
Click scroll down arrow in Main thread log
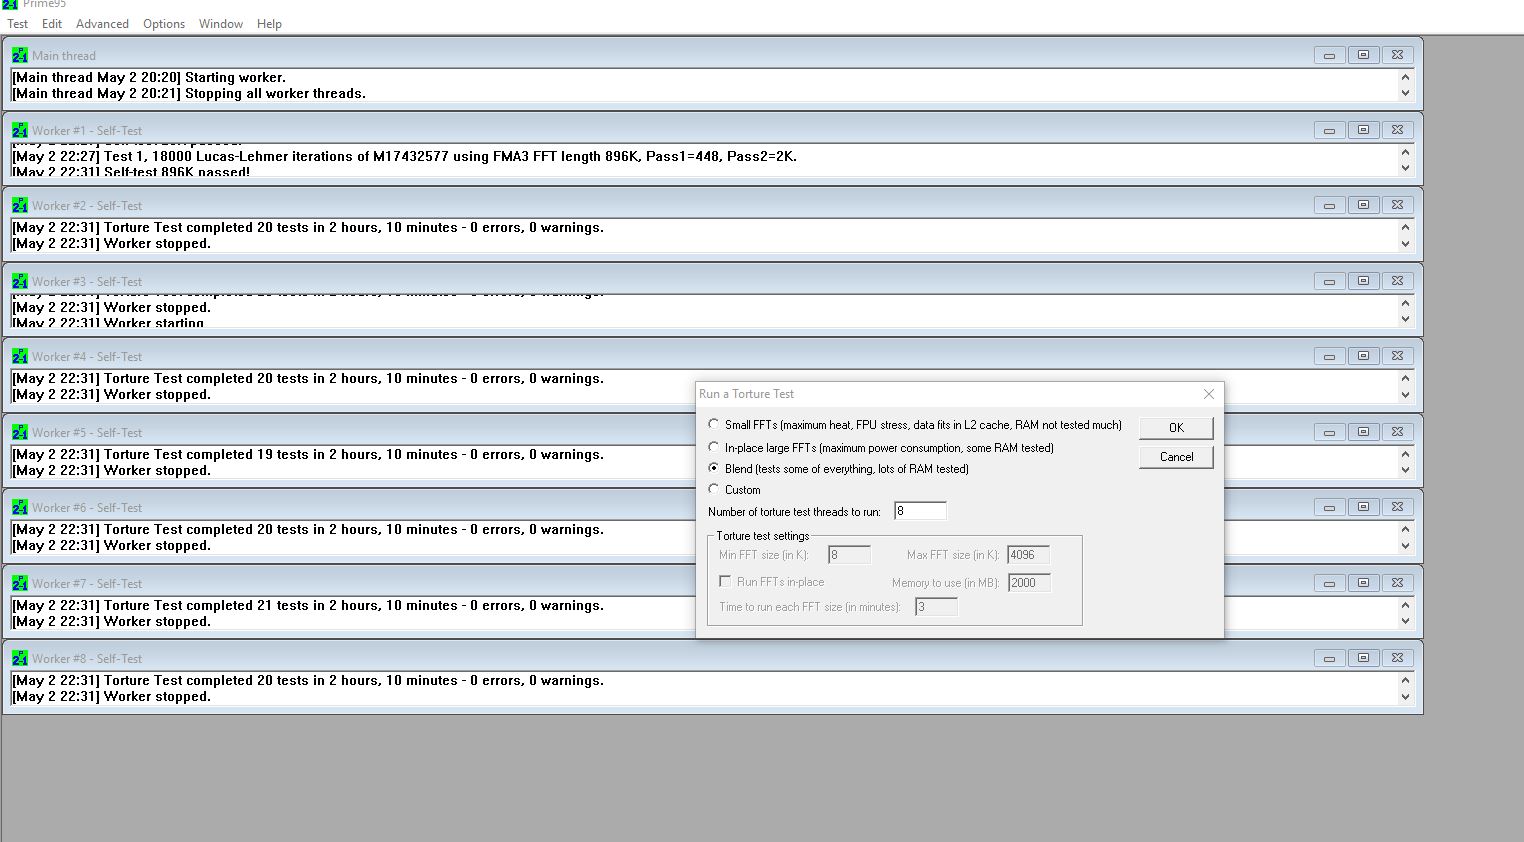(1405, 93)
